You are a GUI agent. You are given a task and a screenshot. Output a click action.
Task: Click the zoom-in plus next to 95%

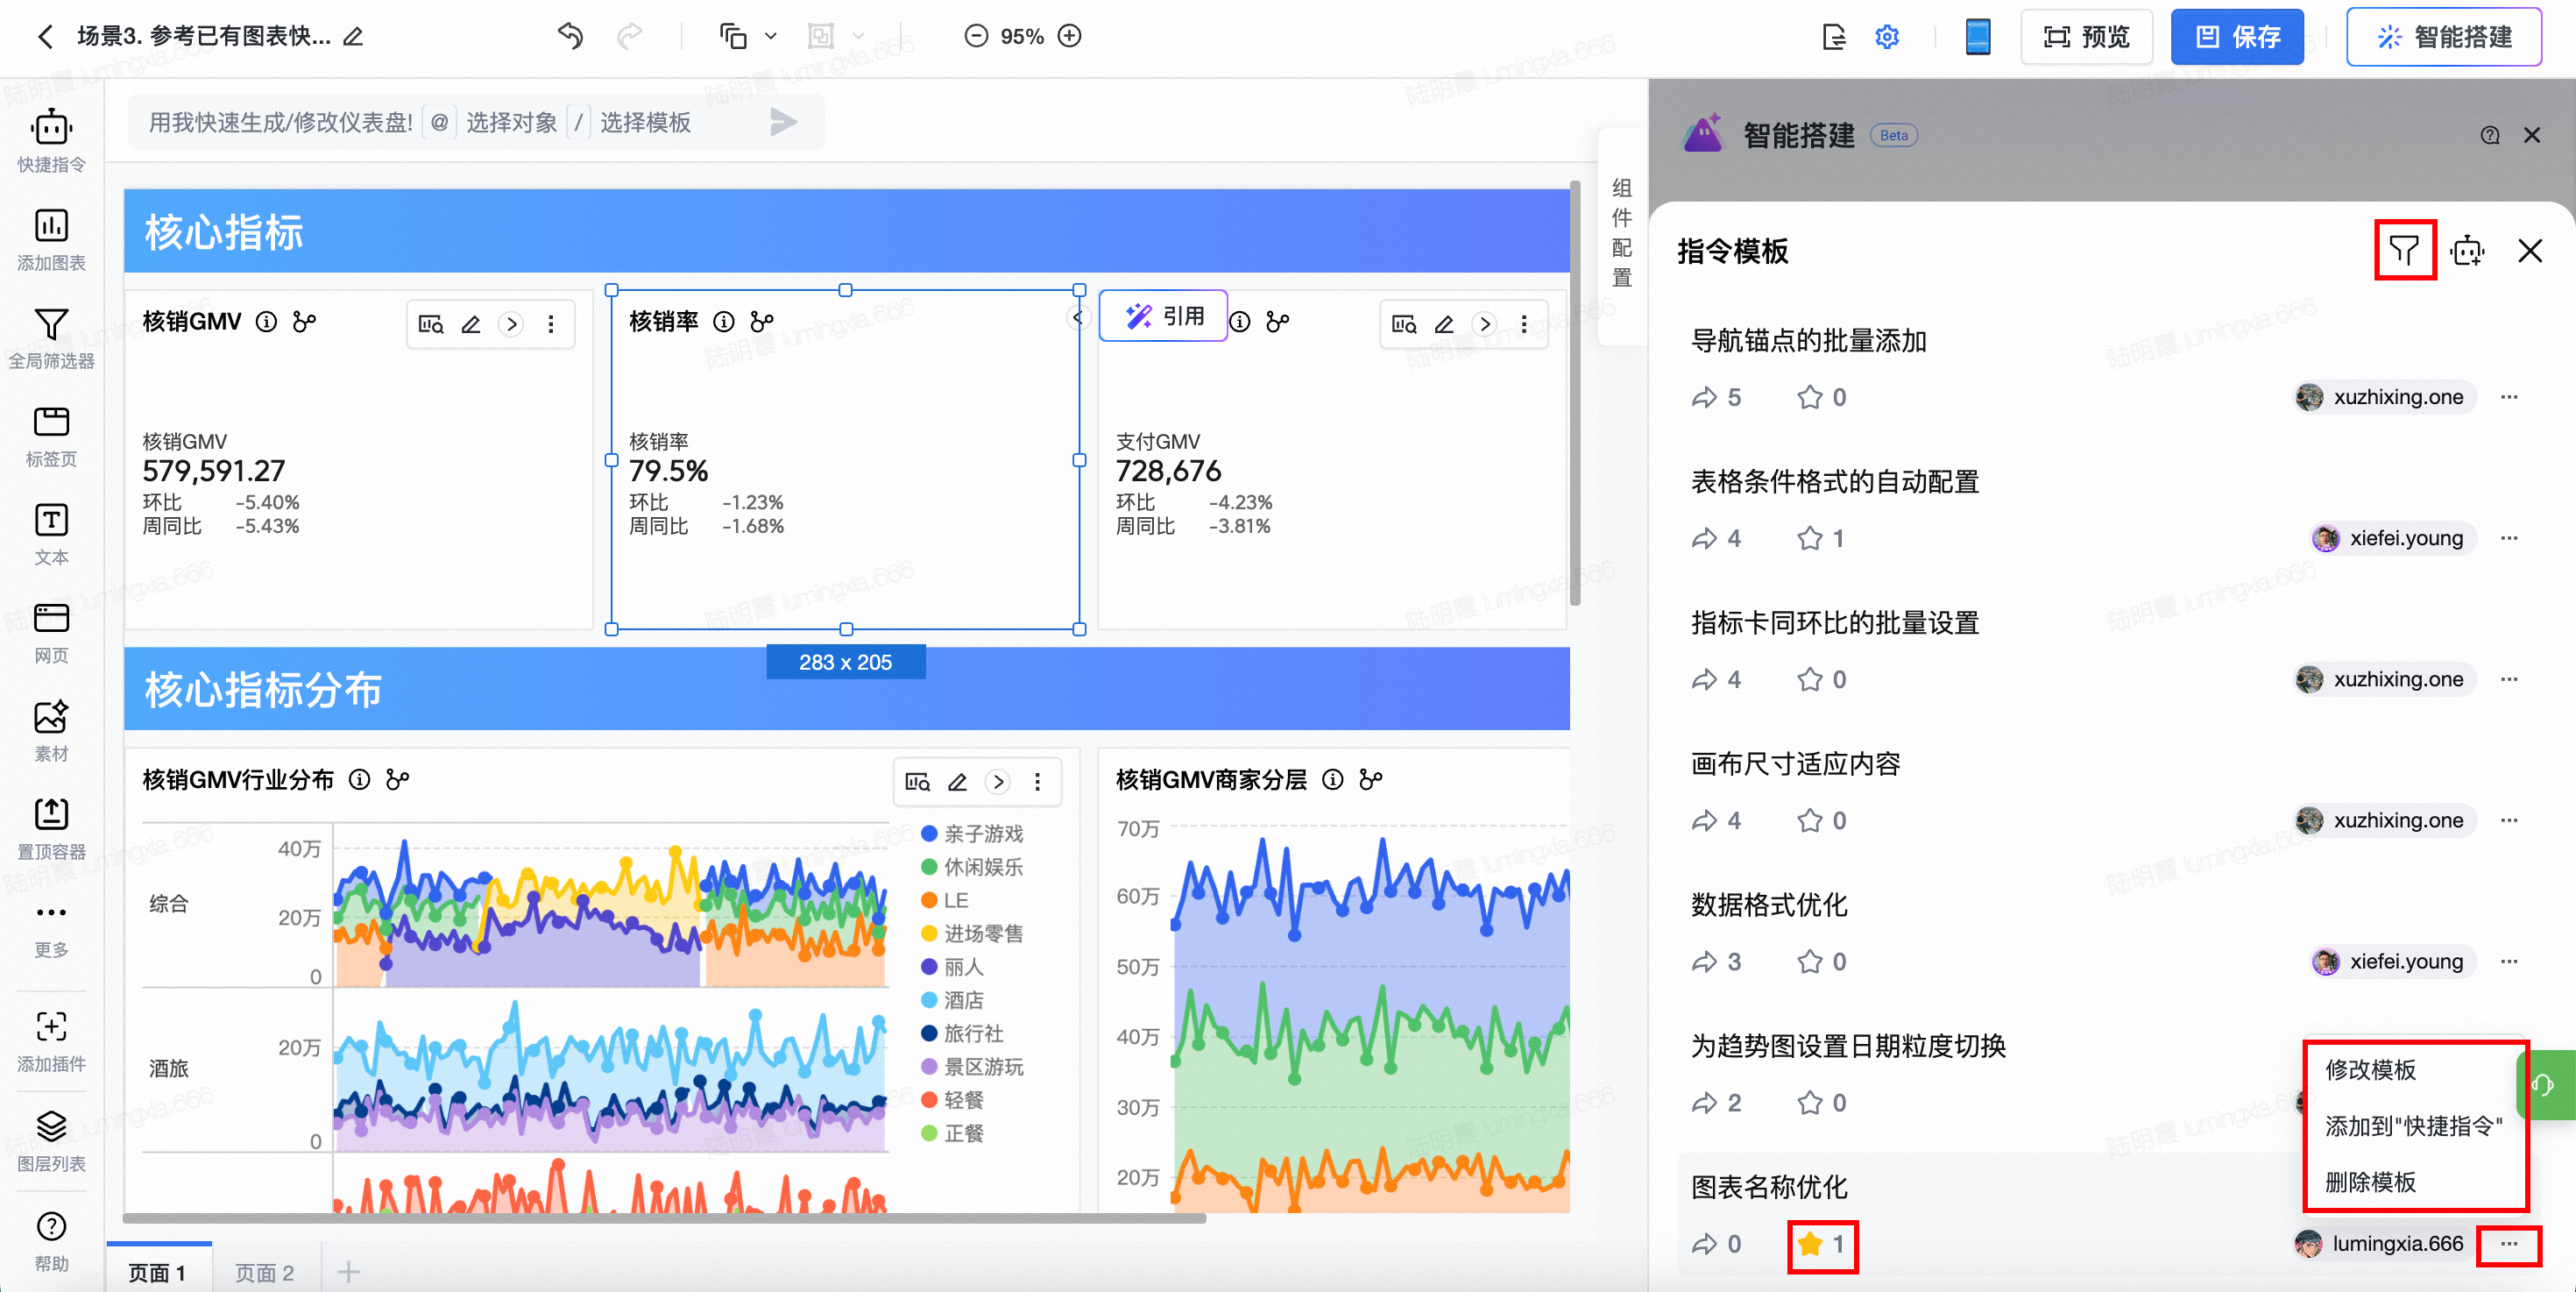coord(1070,37)
